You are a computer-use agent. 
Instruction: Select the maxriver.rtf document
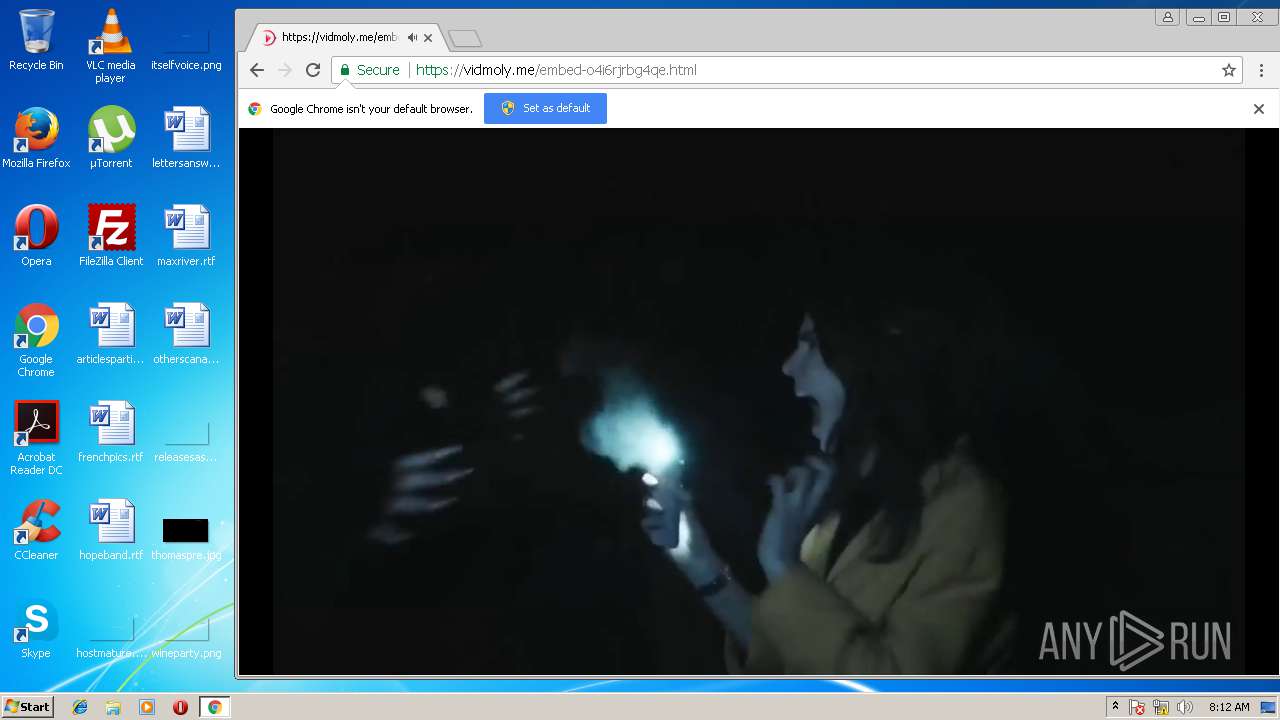coord(186,236)
